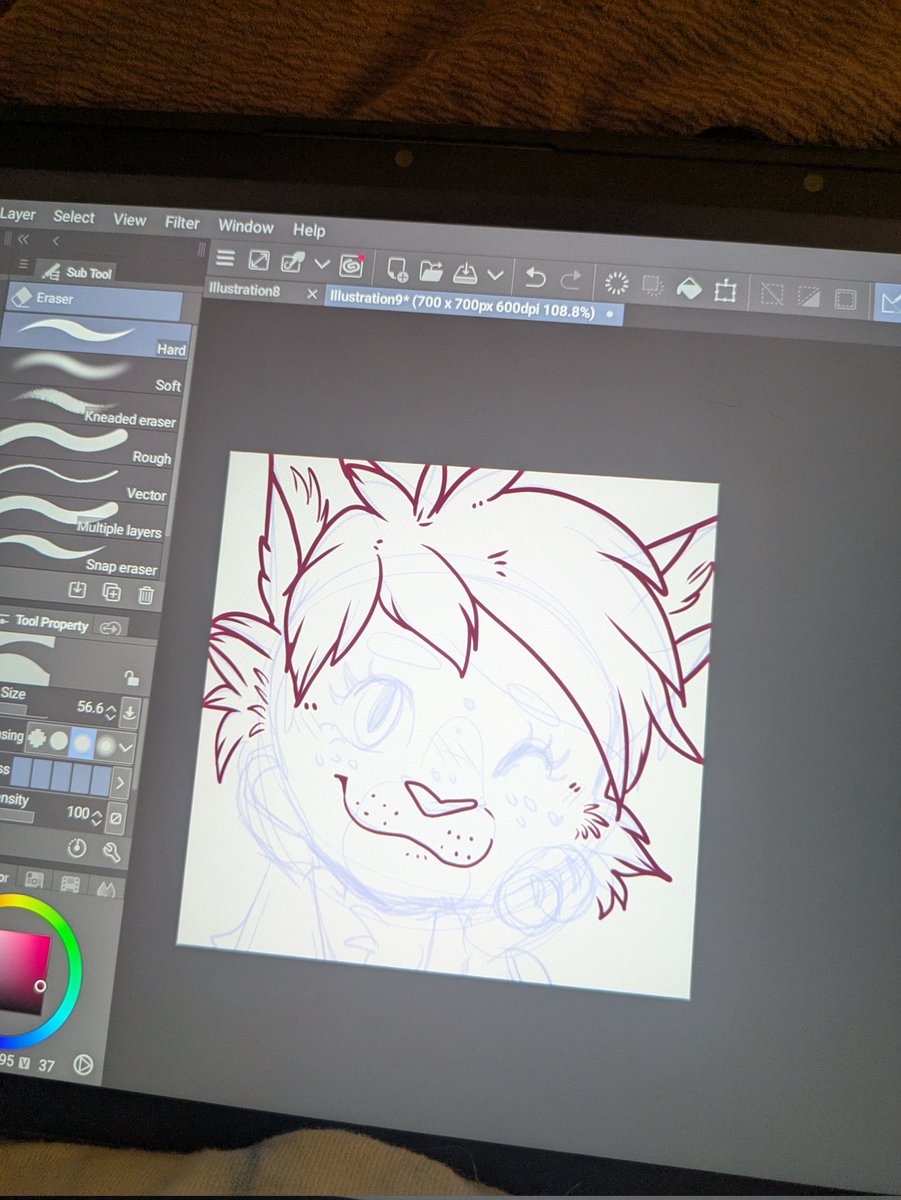Select the strong anti-aliasing option
The width and height of the screenshot is (901, 1200).
[105, 745]
